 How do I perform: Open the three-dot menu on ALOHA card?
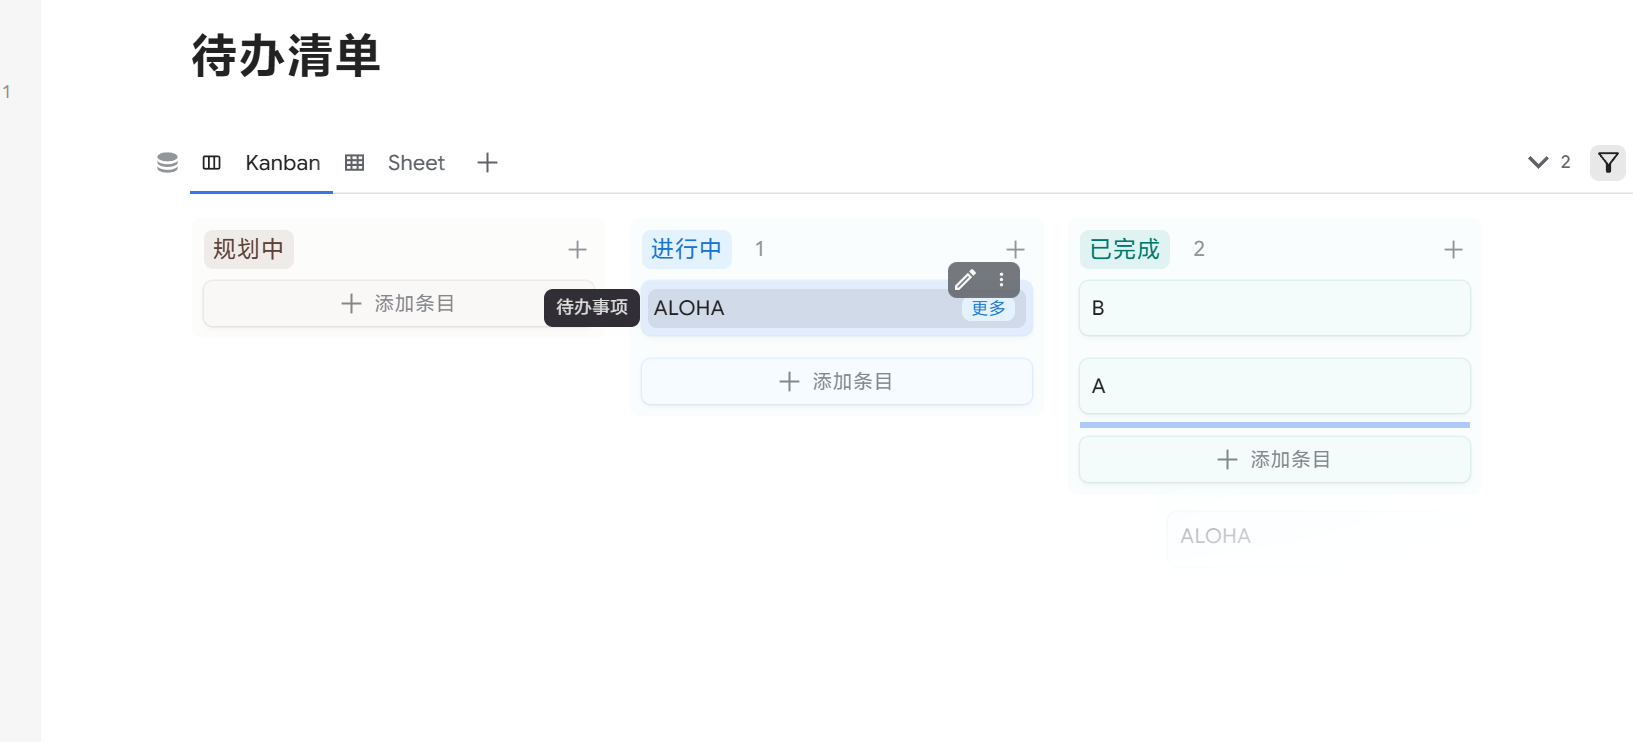tap(1001, 280)
